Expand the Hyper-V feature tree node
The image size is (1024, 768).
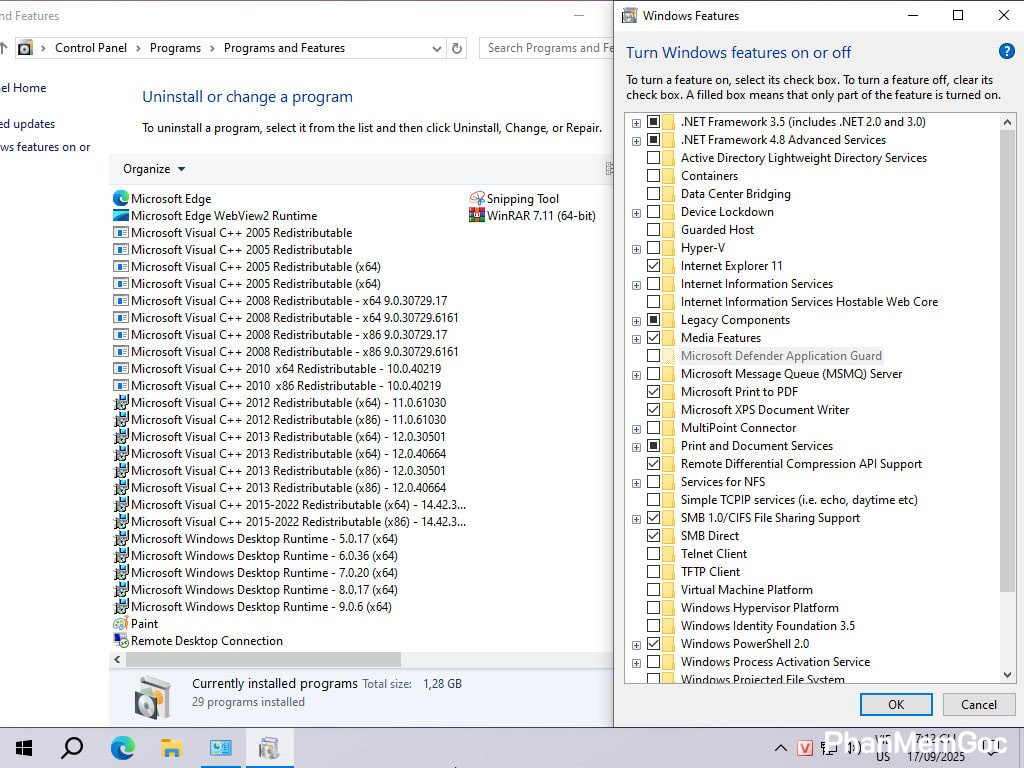point(636,248)
